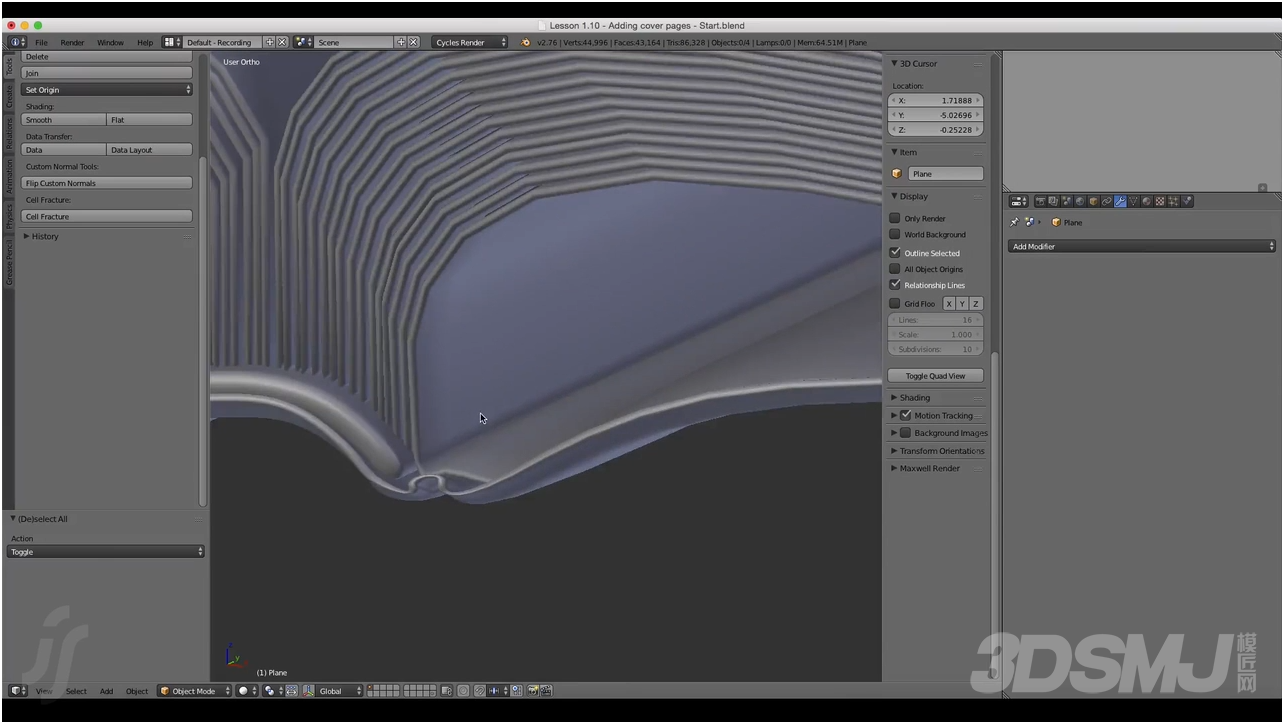Click the properties editor type selector icon
The height and width of the screenshot is (724, 1284).
pyautogui.click(x=1019, y=201)
